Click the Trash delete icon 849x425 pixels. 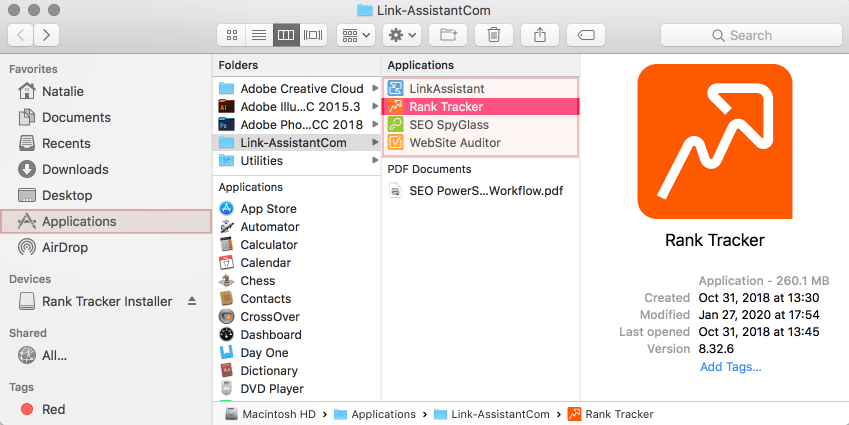coord(494,35)
